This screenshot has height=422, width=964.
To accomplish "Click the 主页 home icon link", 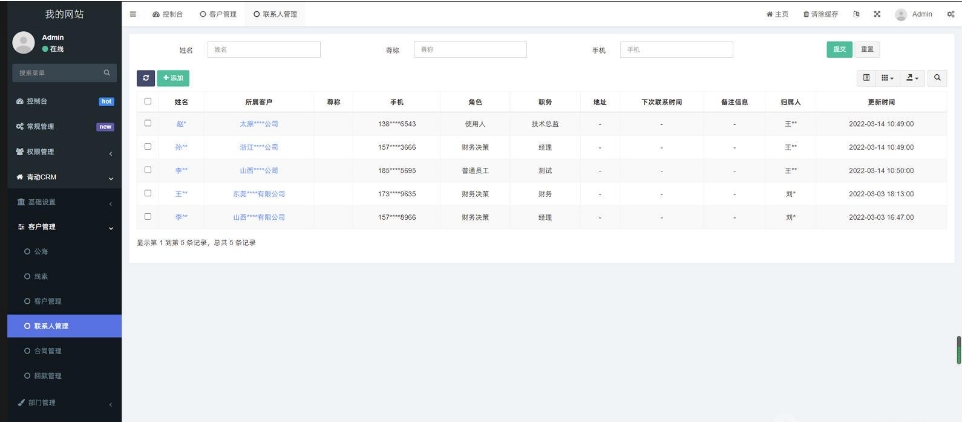I will [777, 14].
